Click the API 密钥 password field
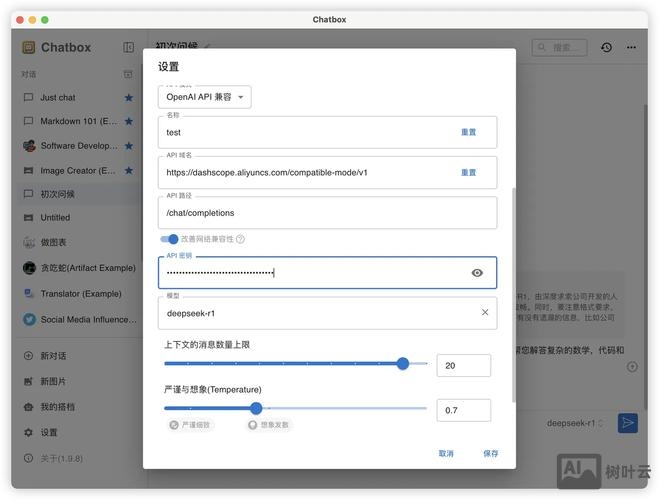The image size is (659, 500). (327, 273)
